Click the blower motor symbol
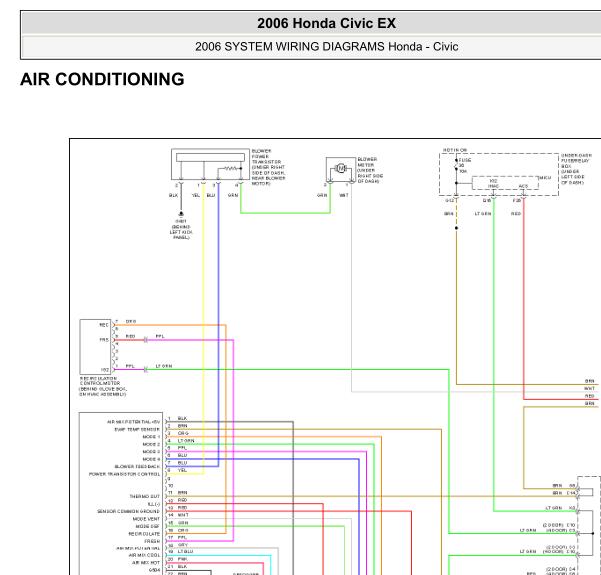 pos(341,168)
